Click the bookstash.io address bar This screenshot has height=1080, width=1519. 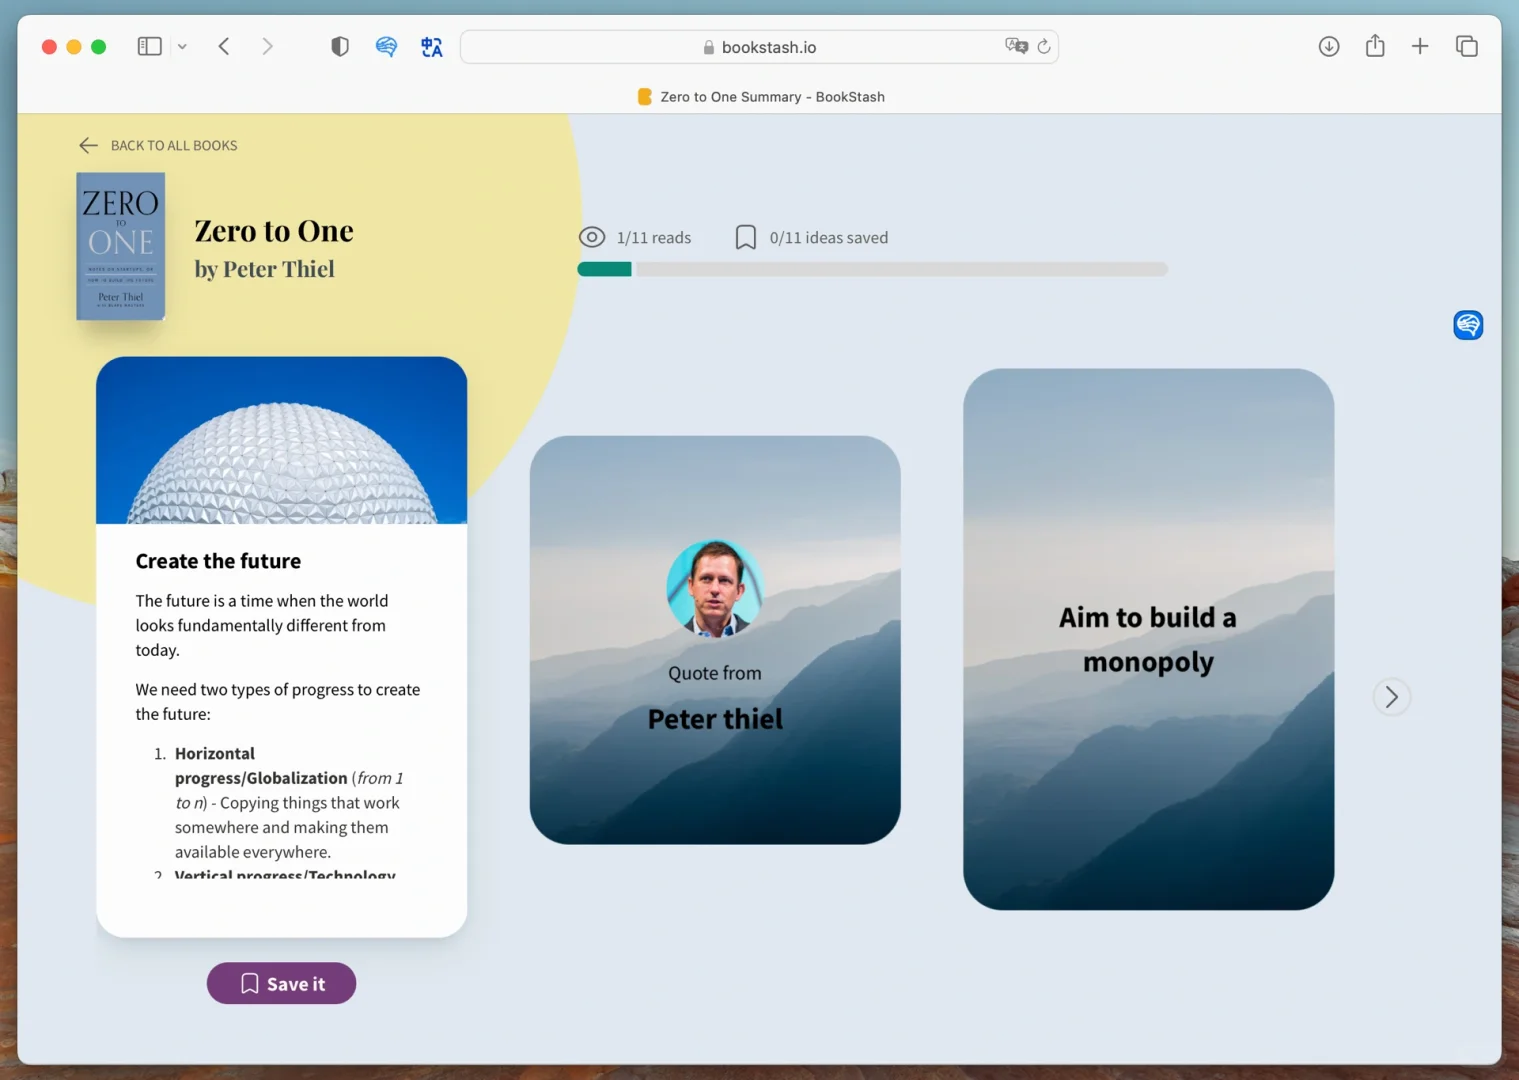(x=759, y=47)
